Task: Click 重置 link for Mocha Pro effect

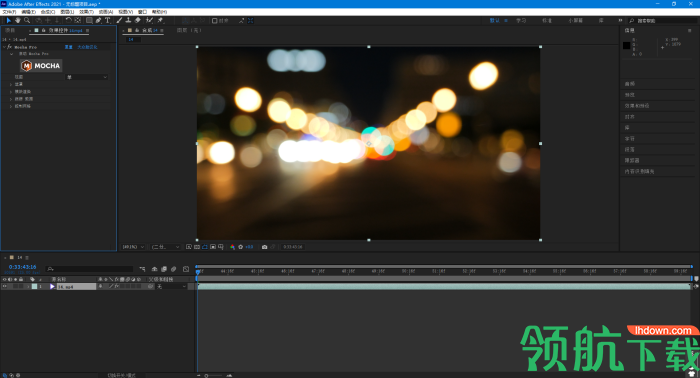Action: [68, 47]
